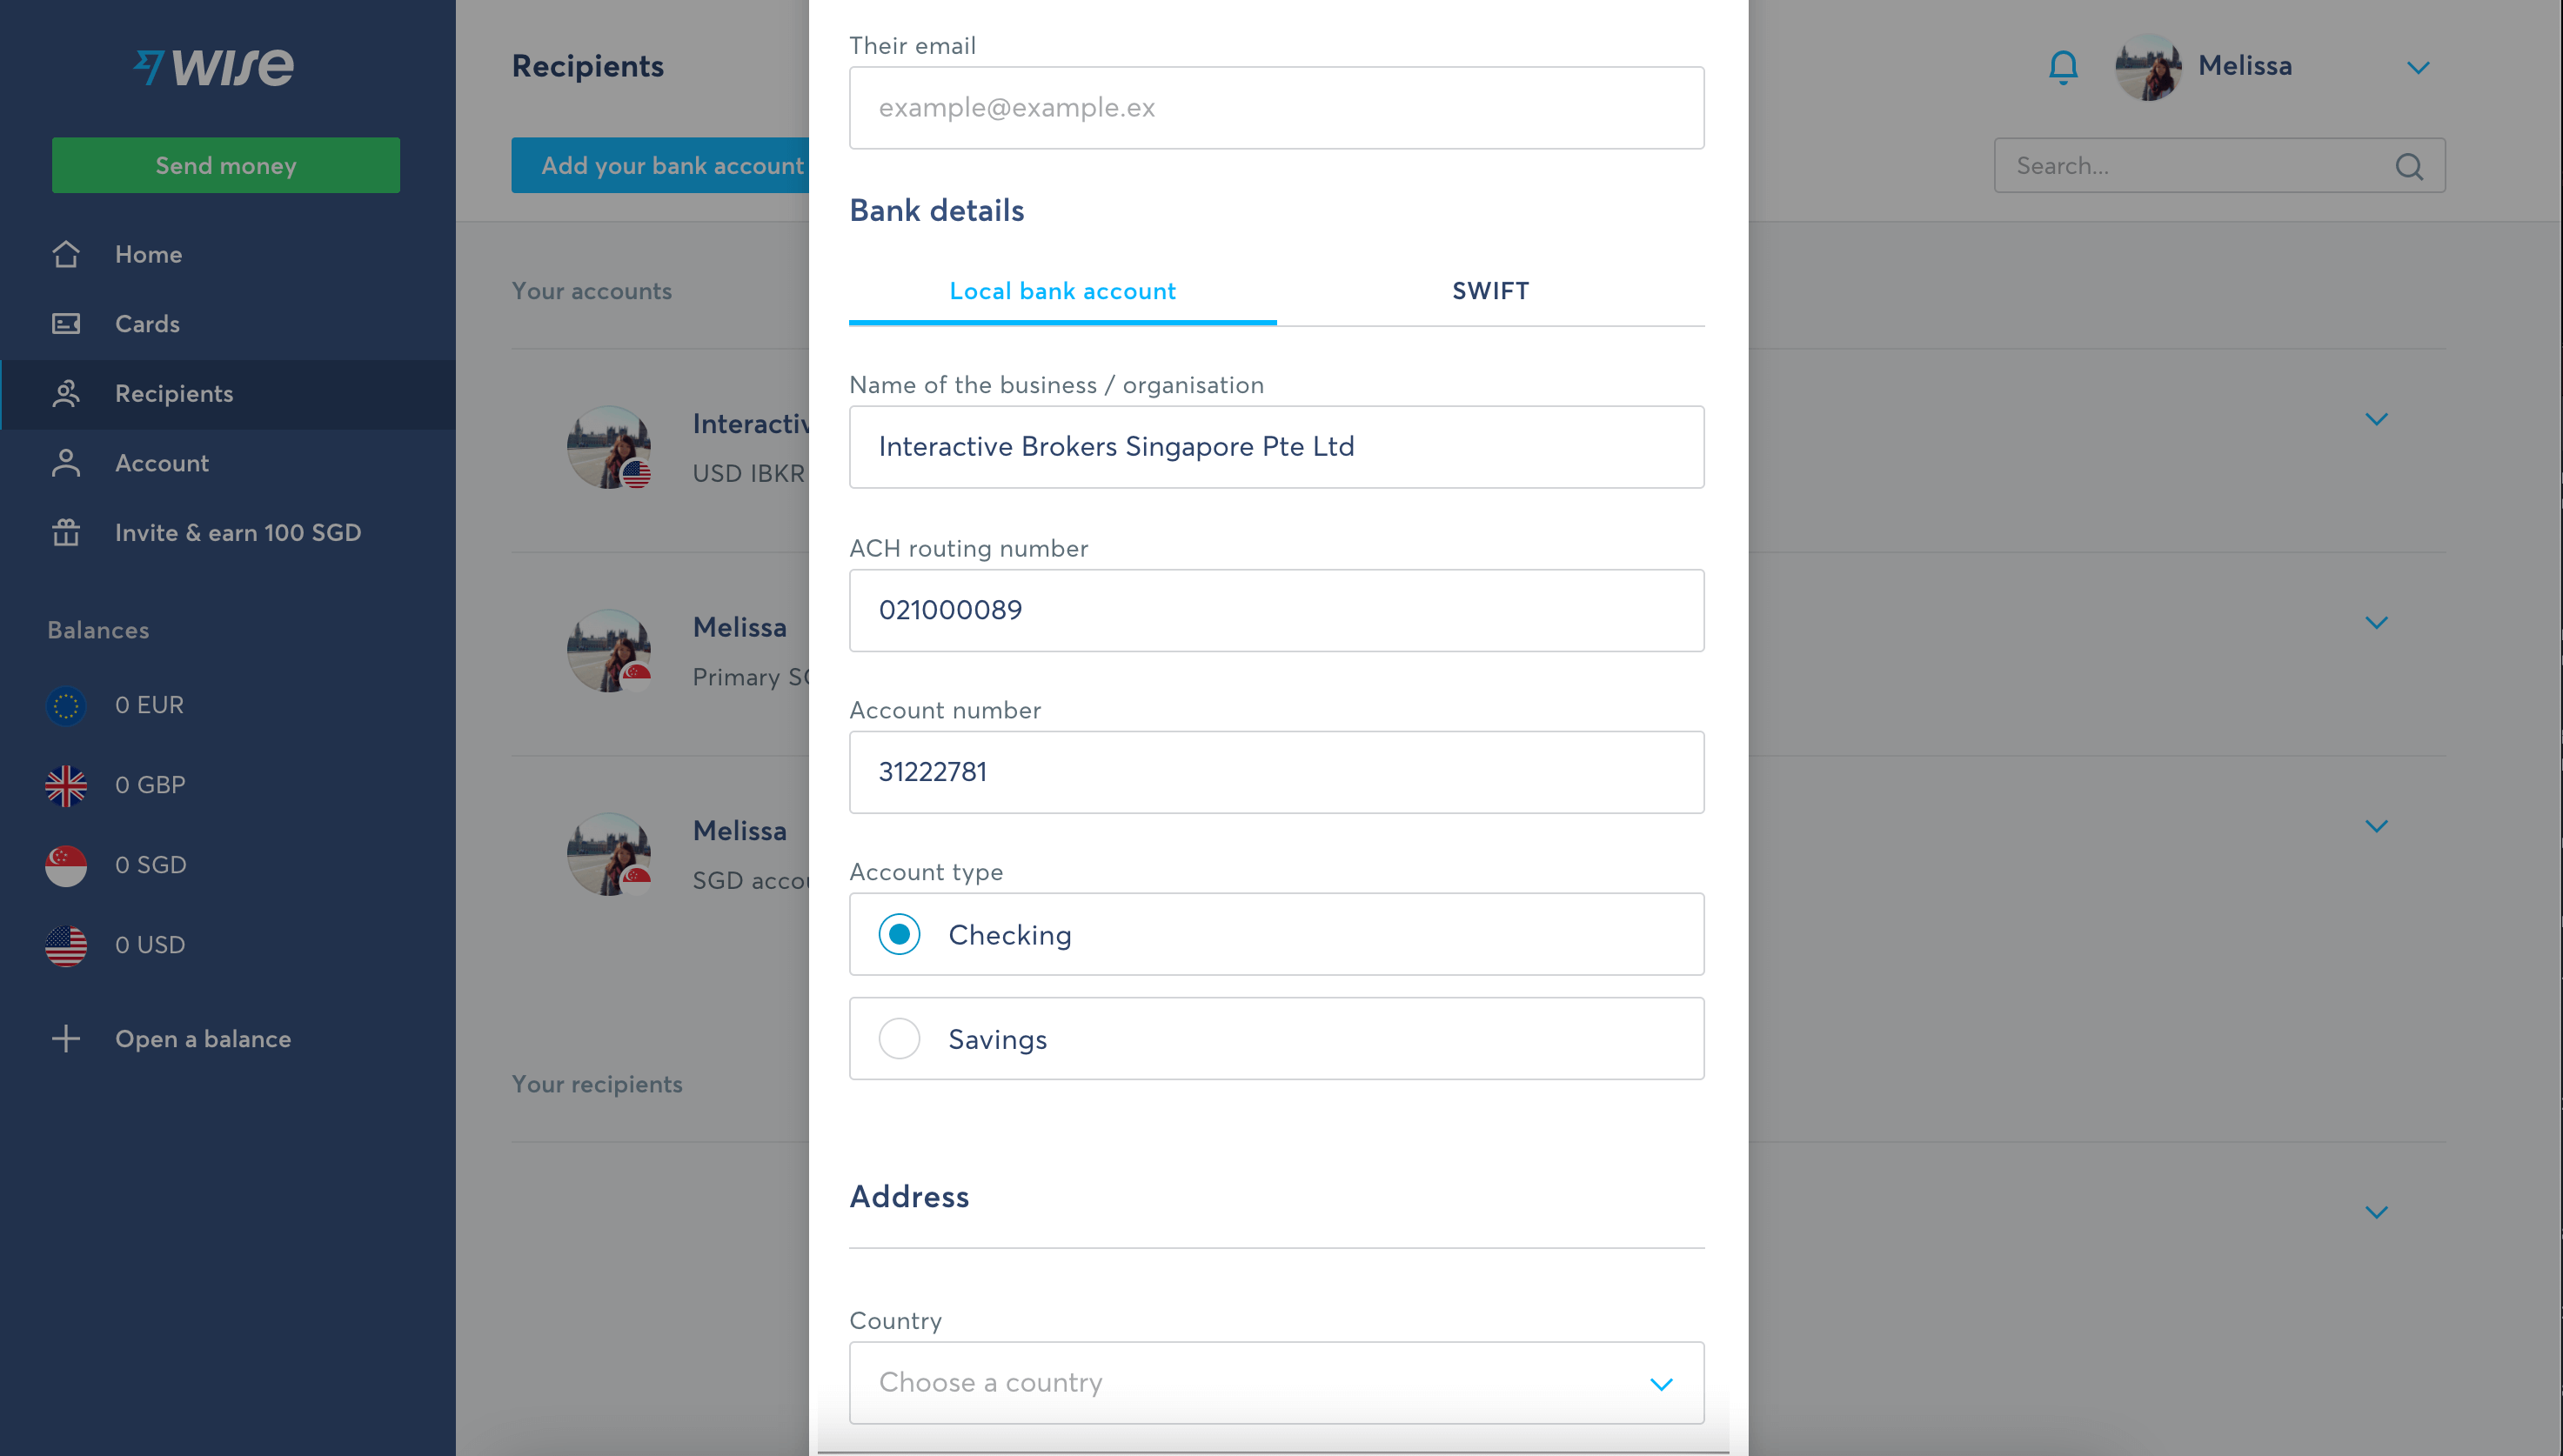Click the Melissa Primary account avatar
The width and height of the screenshot is (2563, 1456).
coord(609,651)
